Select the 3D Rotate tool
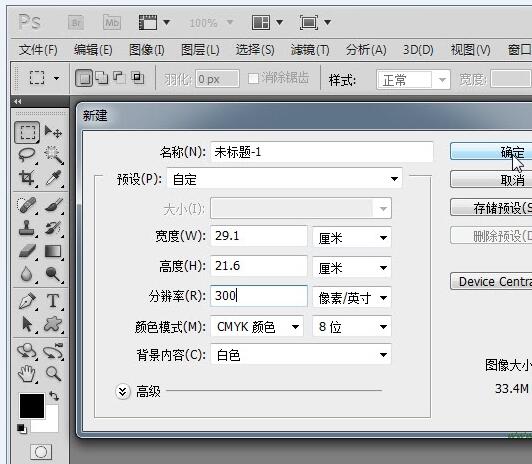 point(26,351)
